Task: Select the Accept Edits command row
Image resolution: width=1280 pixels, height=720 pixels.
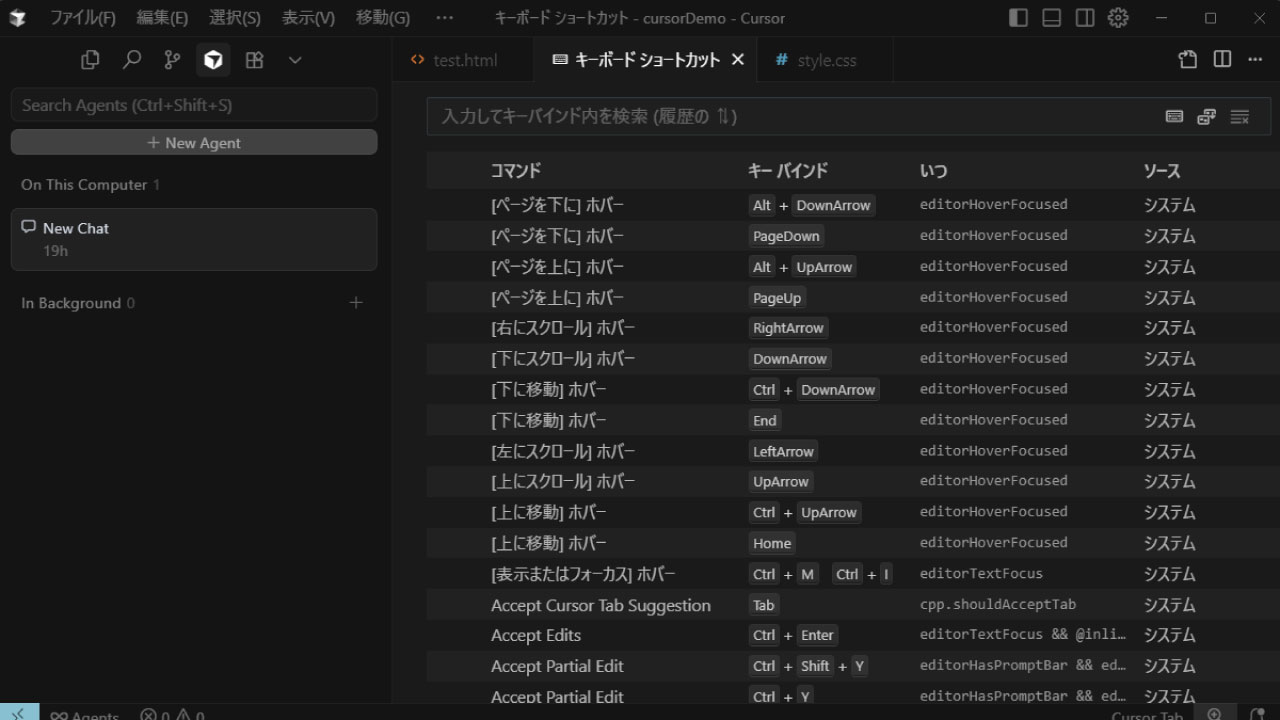Action: (853, 635)
